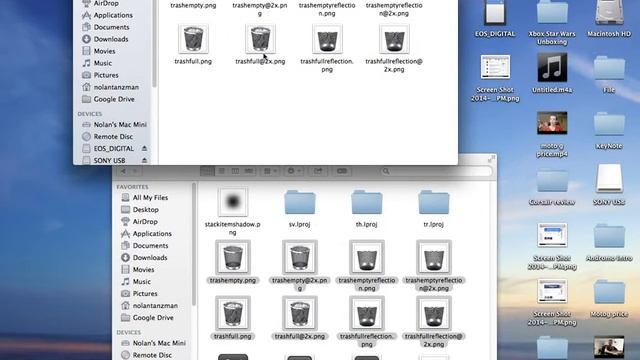
Task: Select trashemptyreflection.png icon in lower Finder window
Action: tap(367, 257)
